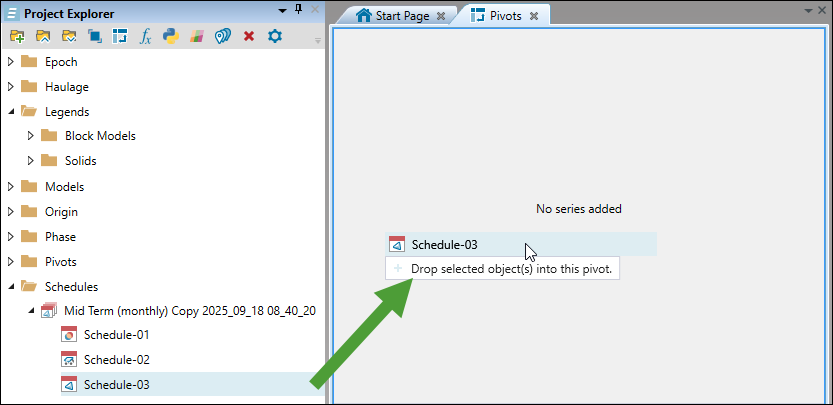
Task: Collapse the Legends folder
Action: 11,112
